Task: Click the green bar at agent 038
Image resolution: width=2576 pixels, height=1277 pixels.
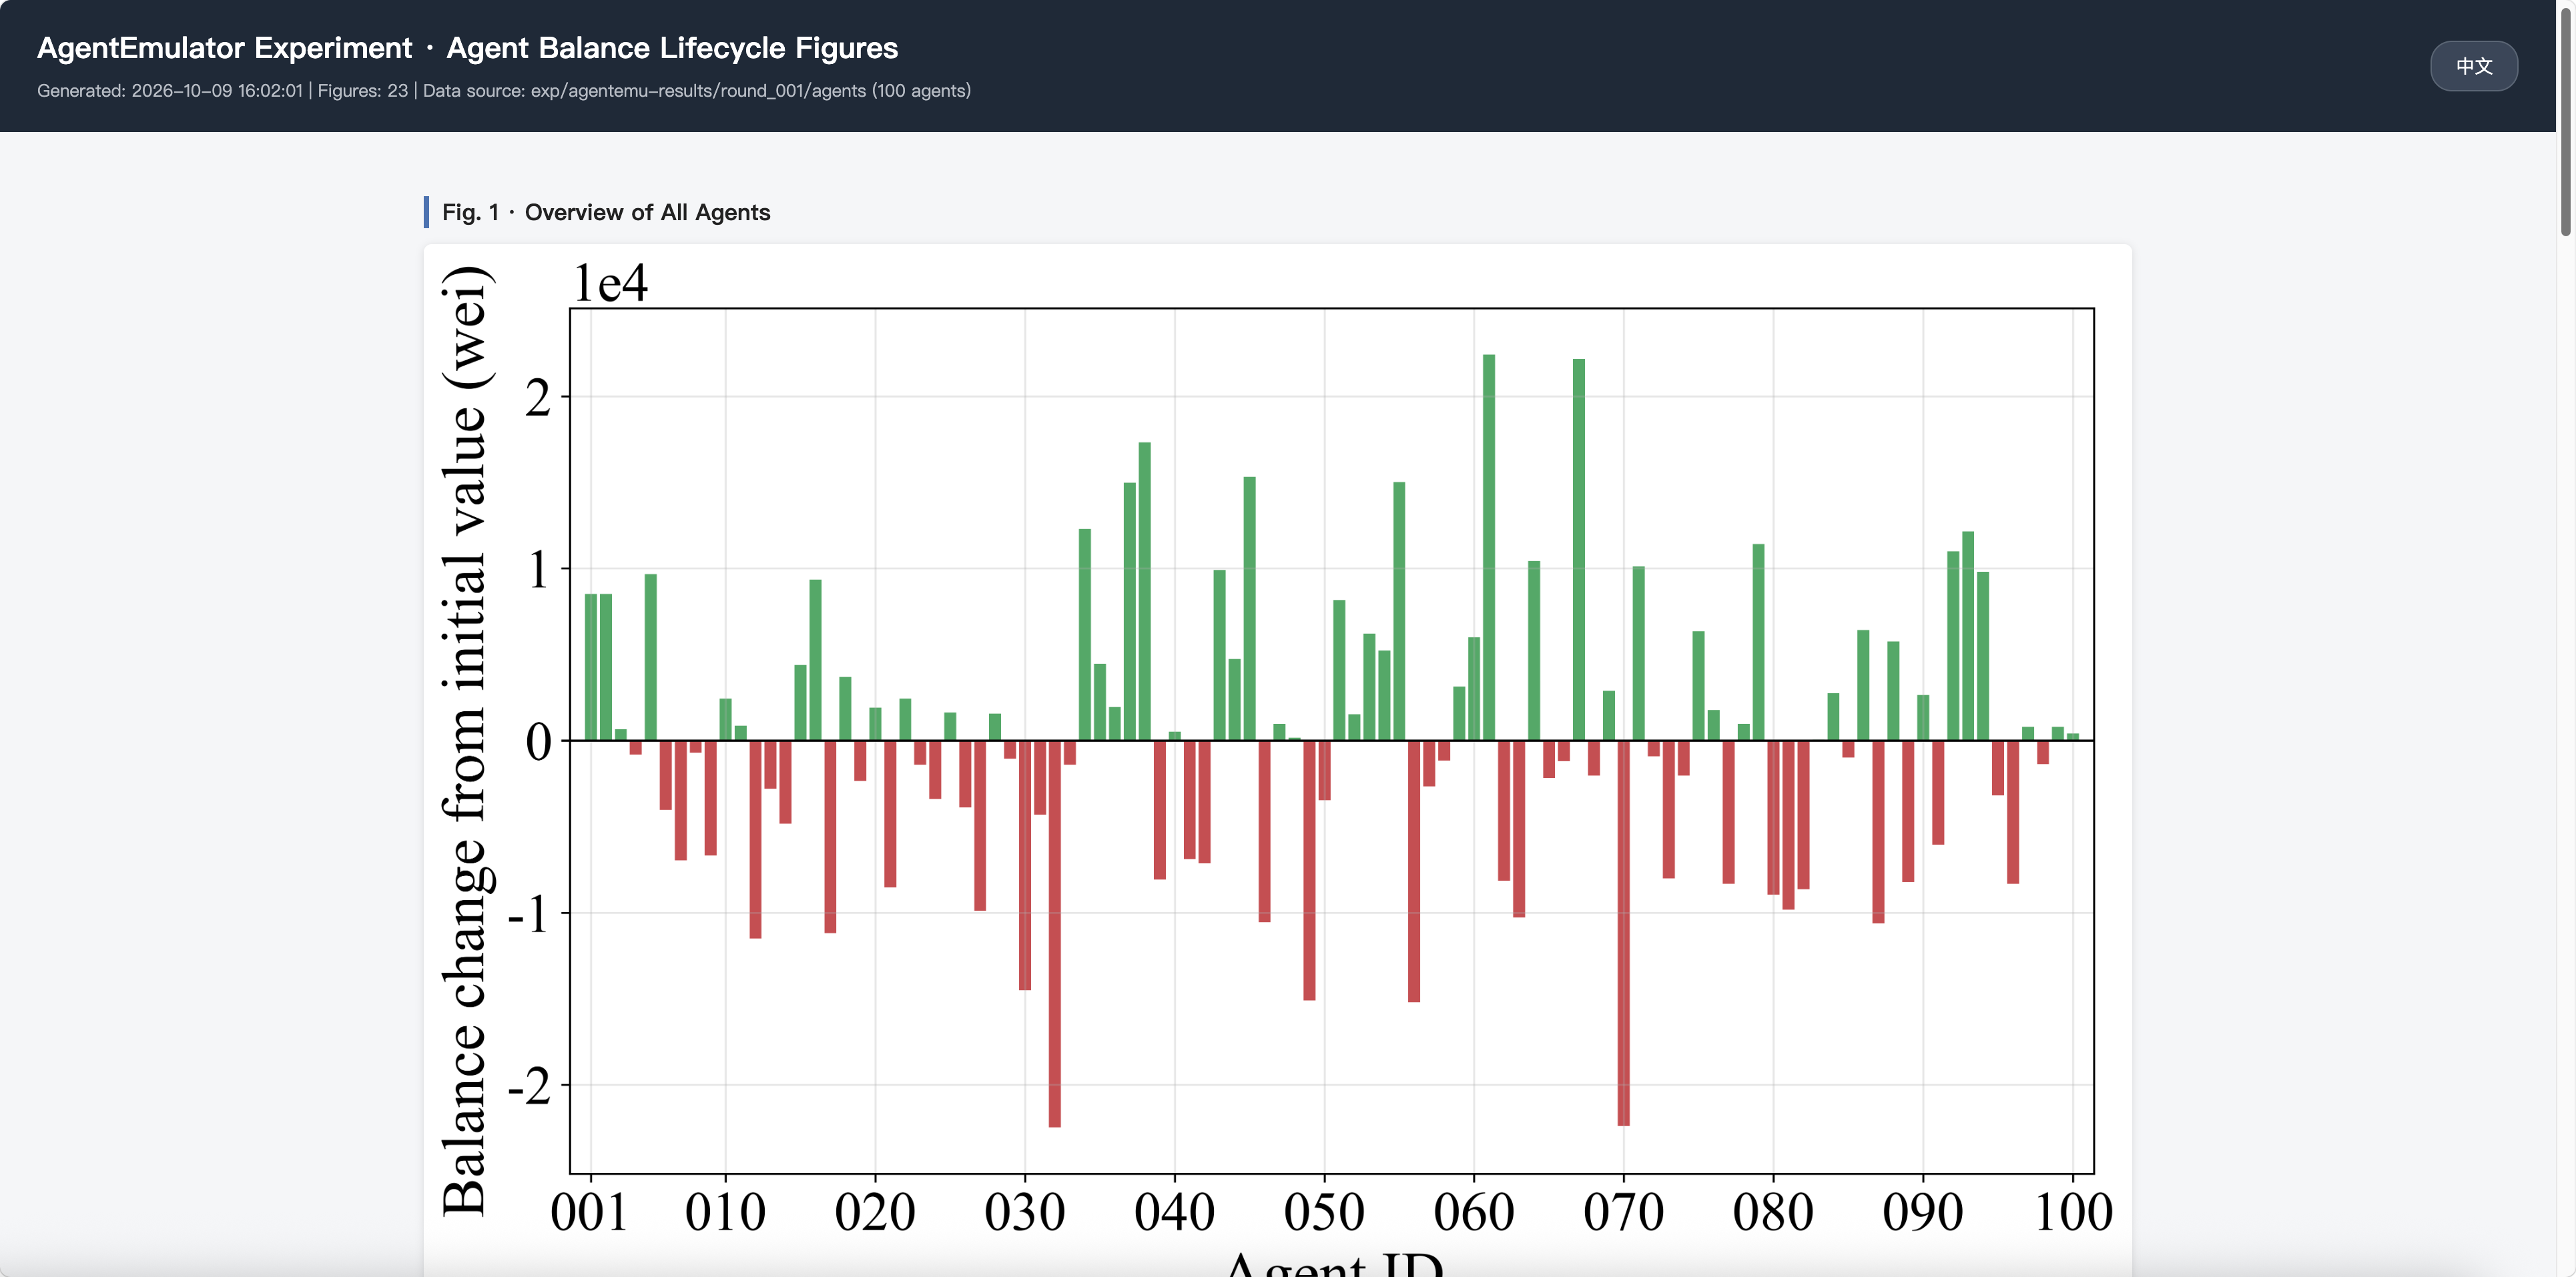Action: pos(1144,591)
